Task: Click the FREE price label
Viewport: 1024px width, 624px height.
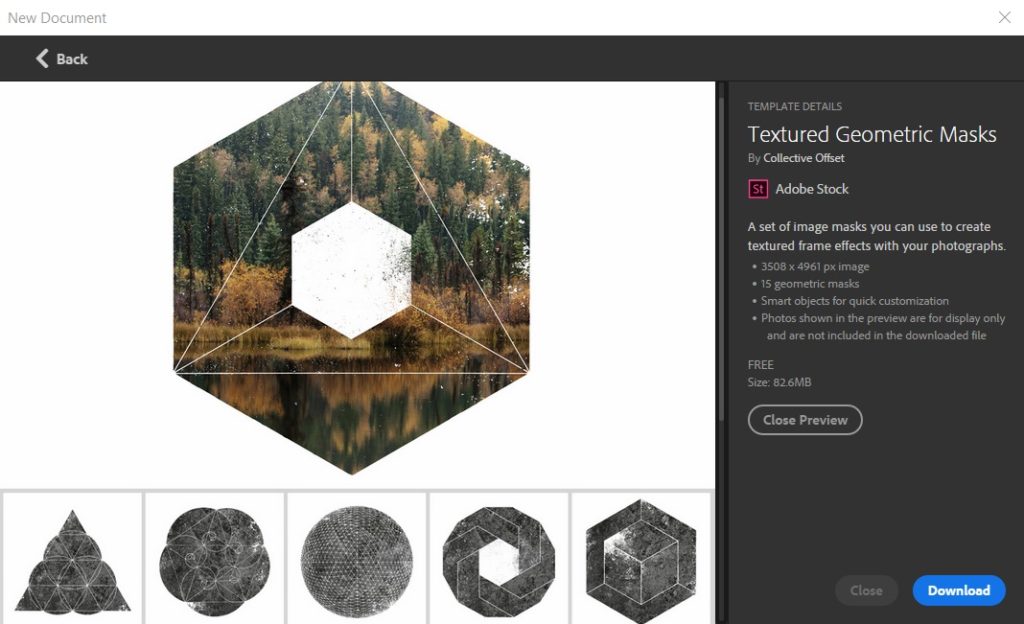Action: [761, 365]
